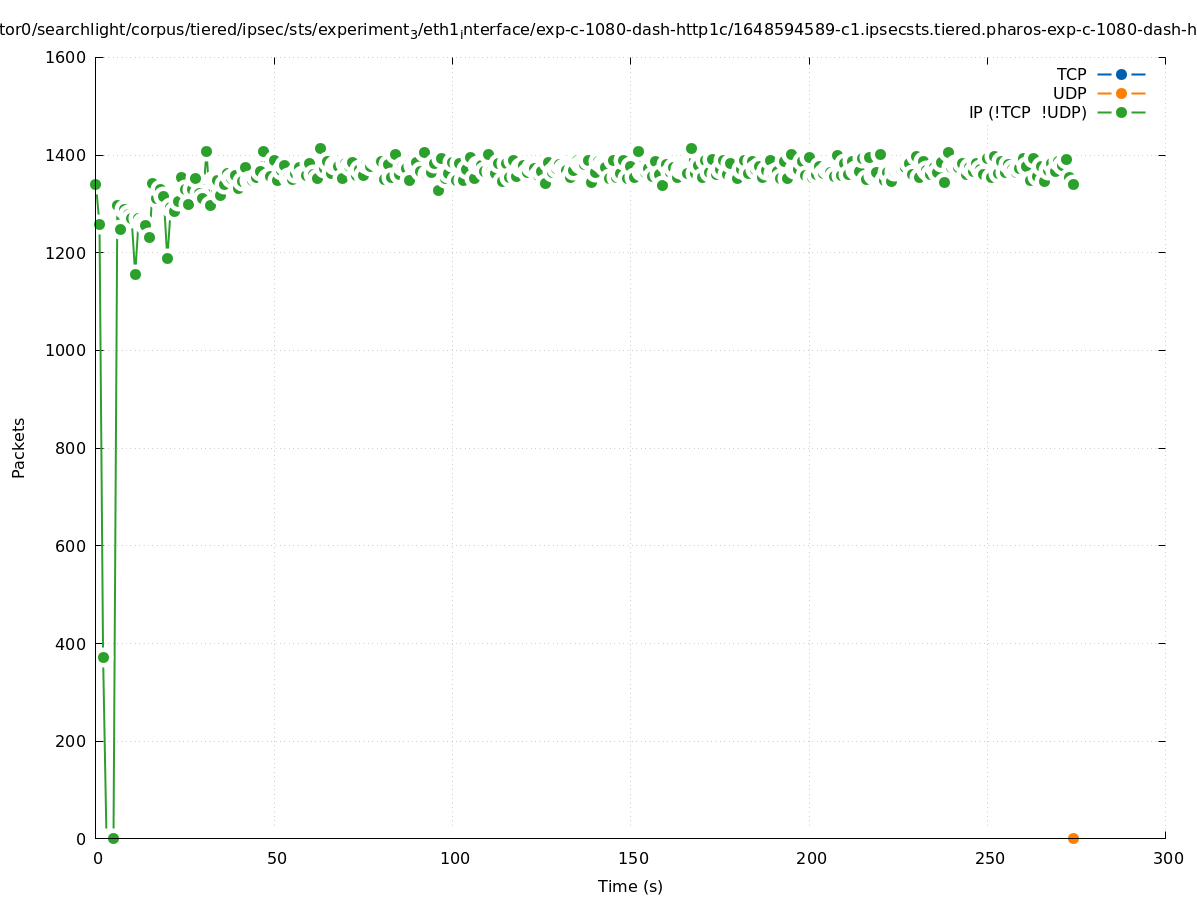Click the orange UDP data point on x-axis
This screenshot has width=1197, height=900.
pyautogui.click(x=1073, y=838)
